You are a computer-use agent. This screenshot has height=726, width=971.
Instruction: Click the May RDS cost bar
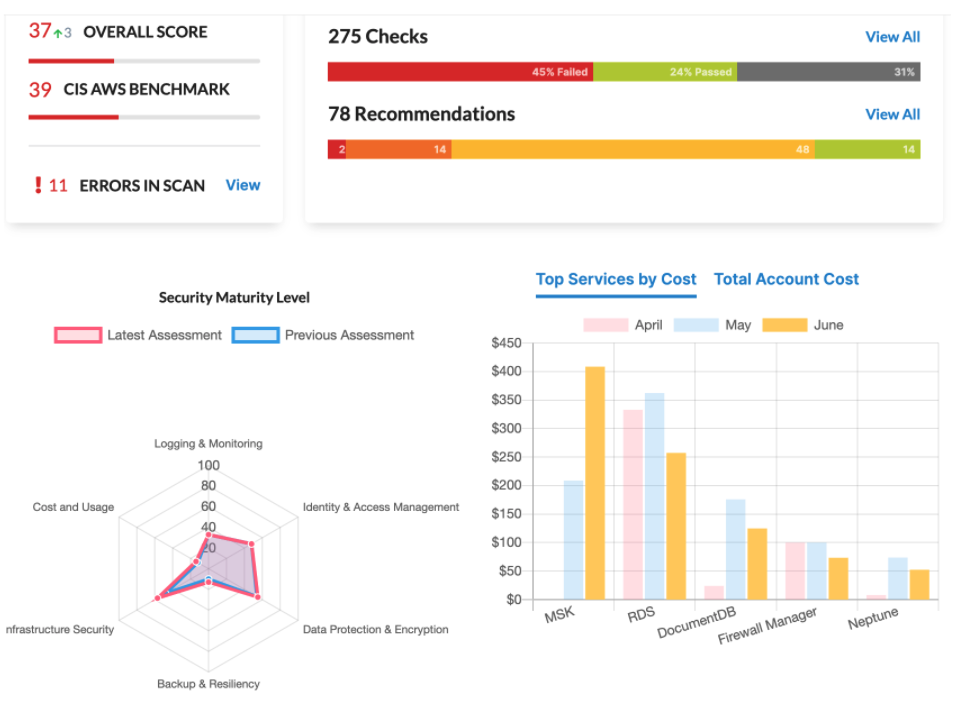655,496
